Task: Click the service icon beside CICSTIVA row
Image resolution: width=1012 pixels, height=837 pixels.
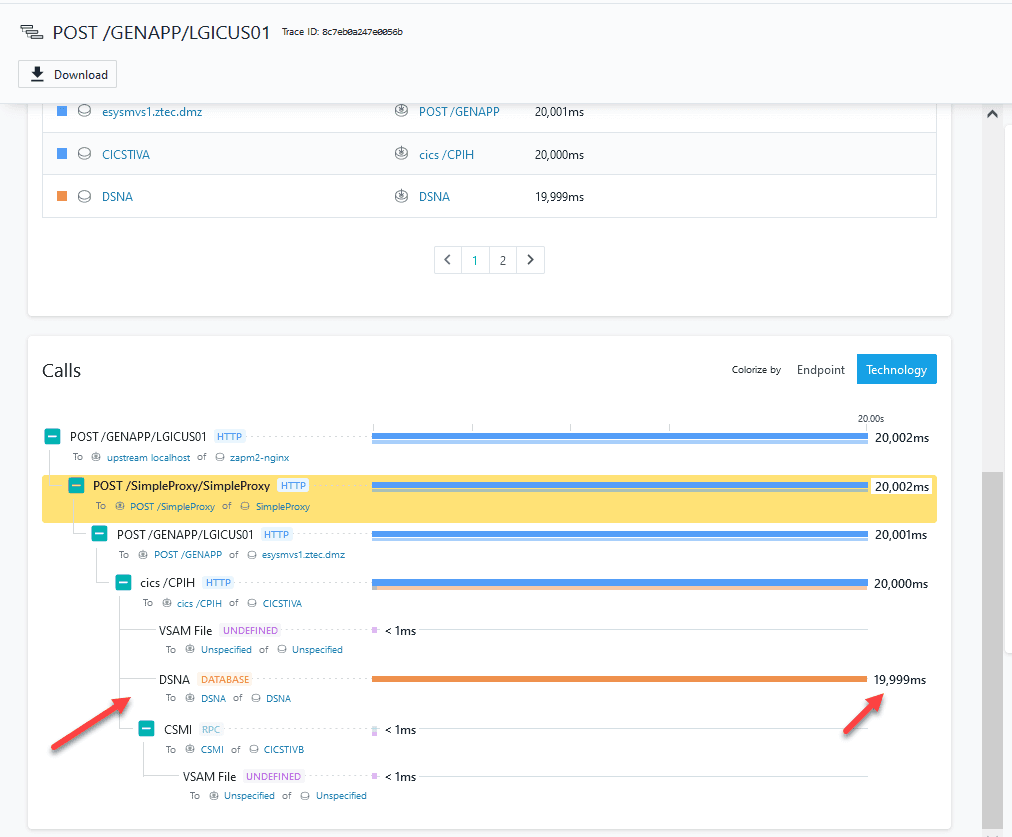Action: coord(84,155)
